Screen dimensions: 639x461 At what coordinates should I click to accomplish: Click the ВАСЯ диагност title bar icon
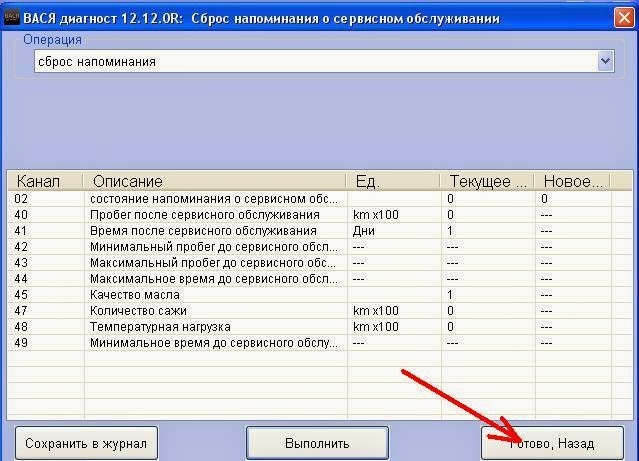point(11,18)
